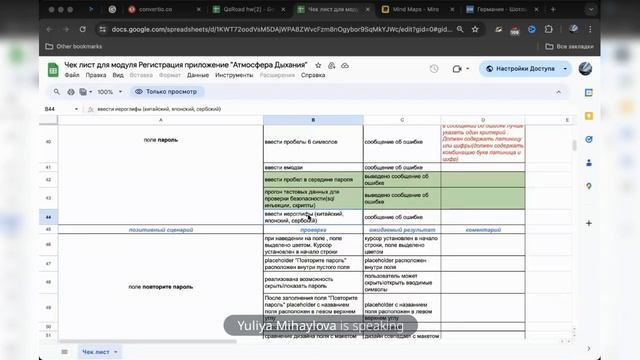Screen dimensions: 640x360
Task: Open the Правка menu
Action: 96,75
